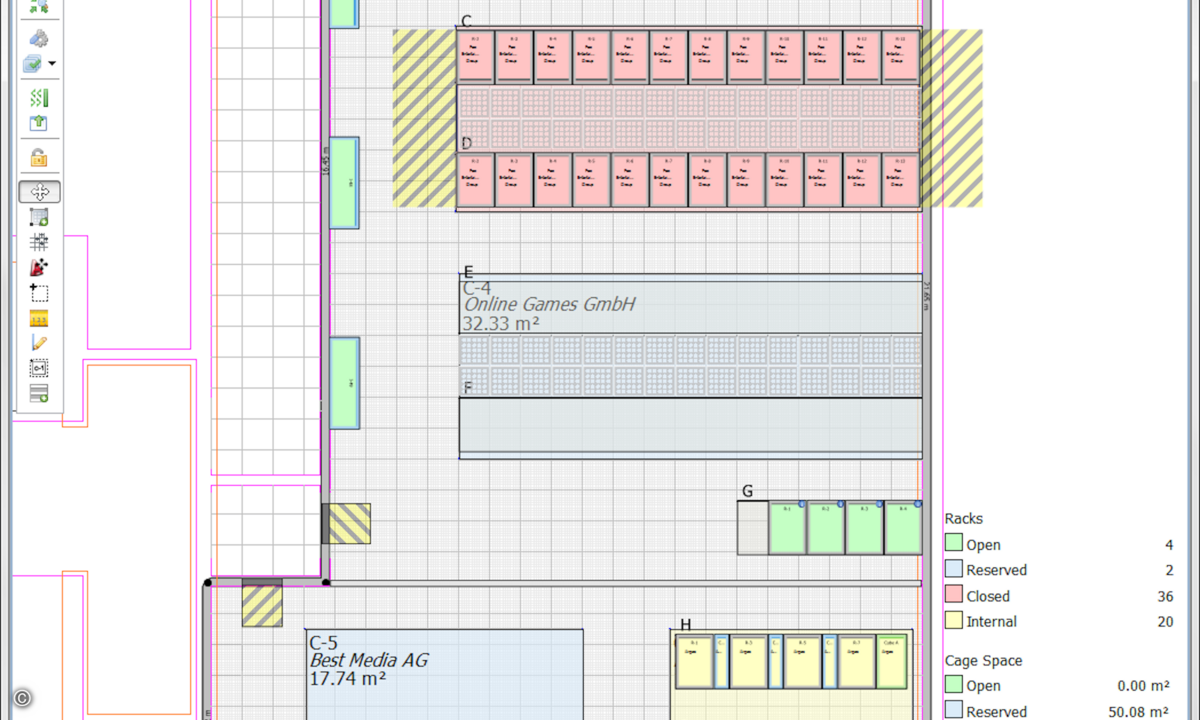Select yellow rack R-7 in row H
The width and height of the screenshot is (1200, 720).
click(x=856, y=661)
